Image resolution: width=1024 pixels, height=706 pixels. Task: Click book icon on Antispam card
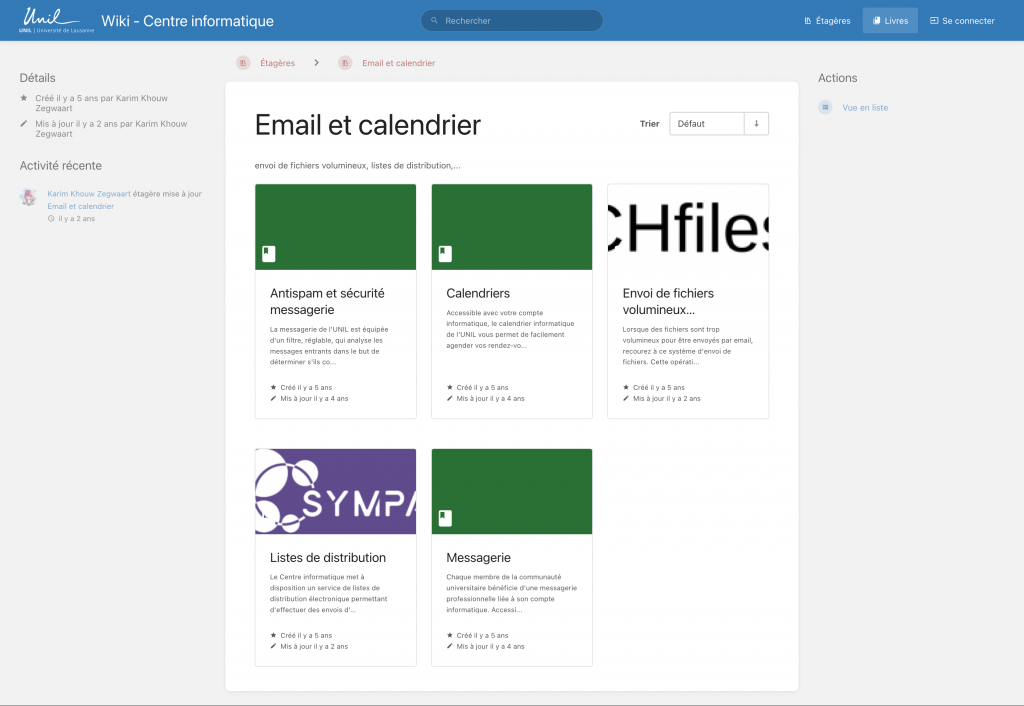point(268,253)
